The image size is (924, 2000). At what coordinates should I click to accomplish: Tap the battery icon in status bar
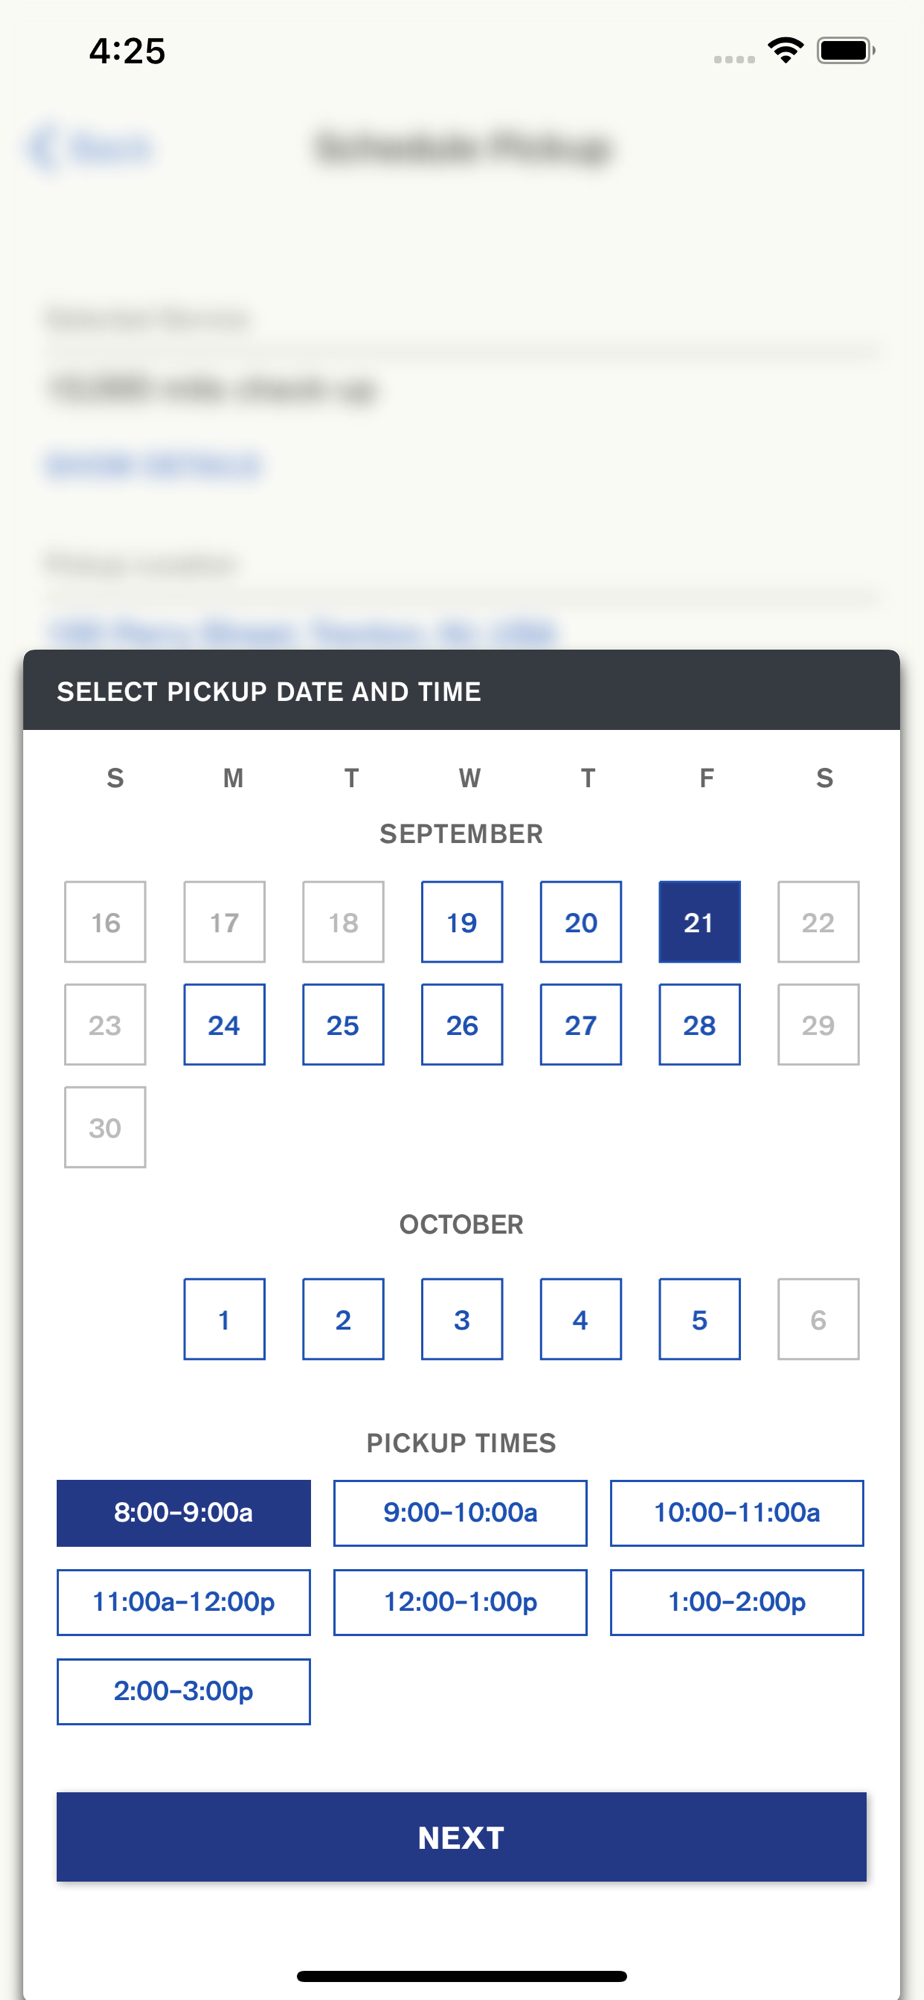[846, 50]
